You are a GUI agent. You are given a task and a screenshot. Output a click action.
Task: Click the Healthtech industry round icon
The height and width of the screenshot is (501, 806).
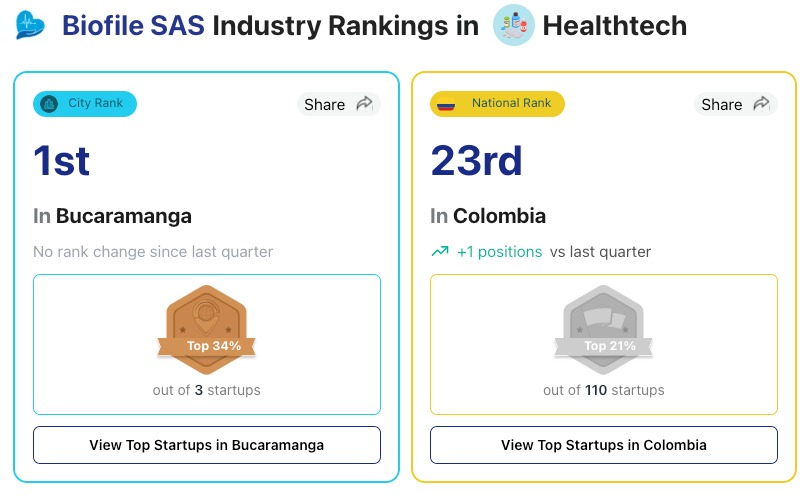point(514,25)
